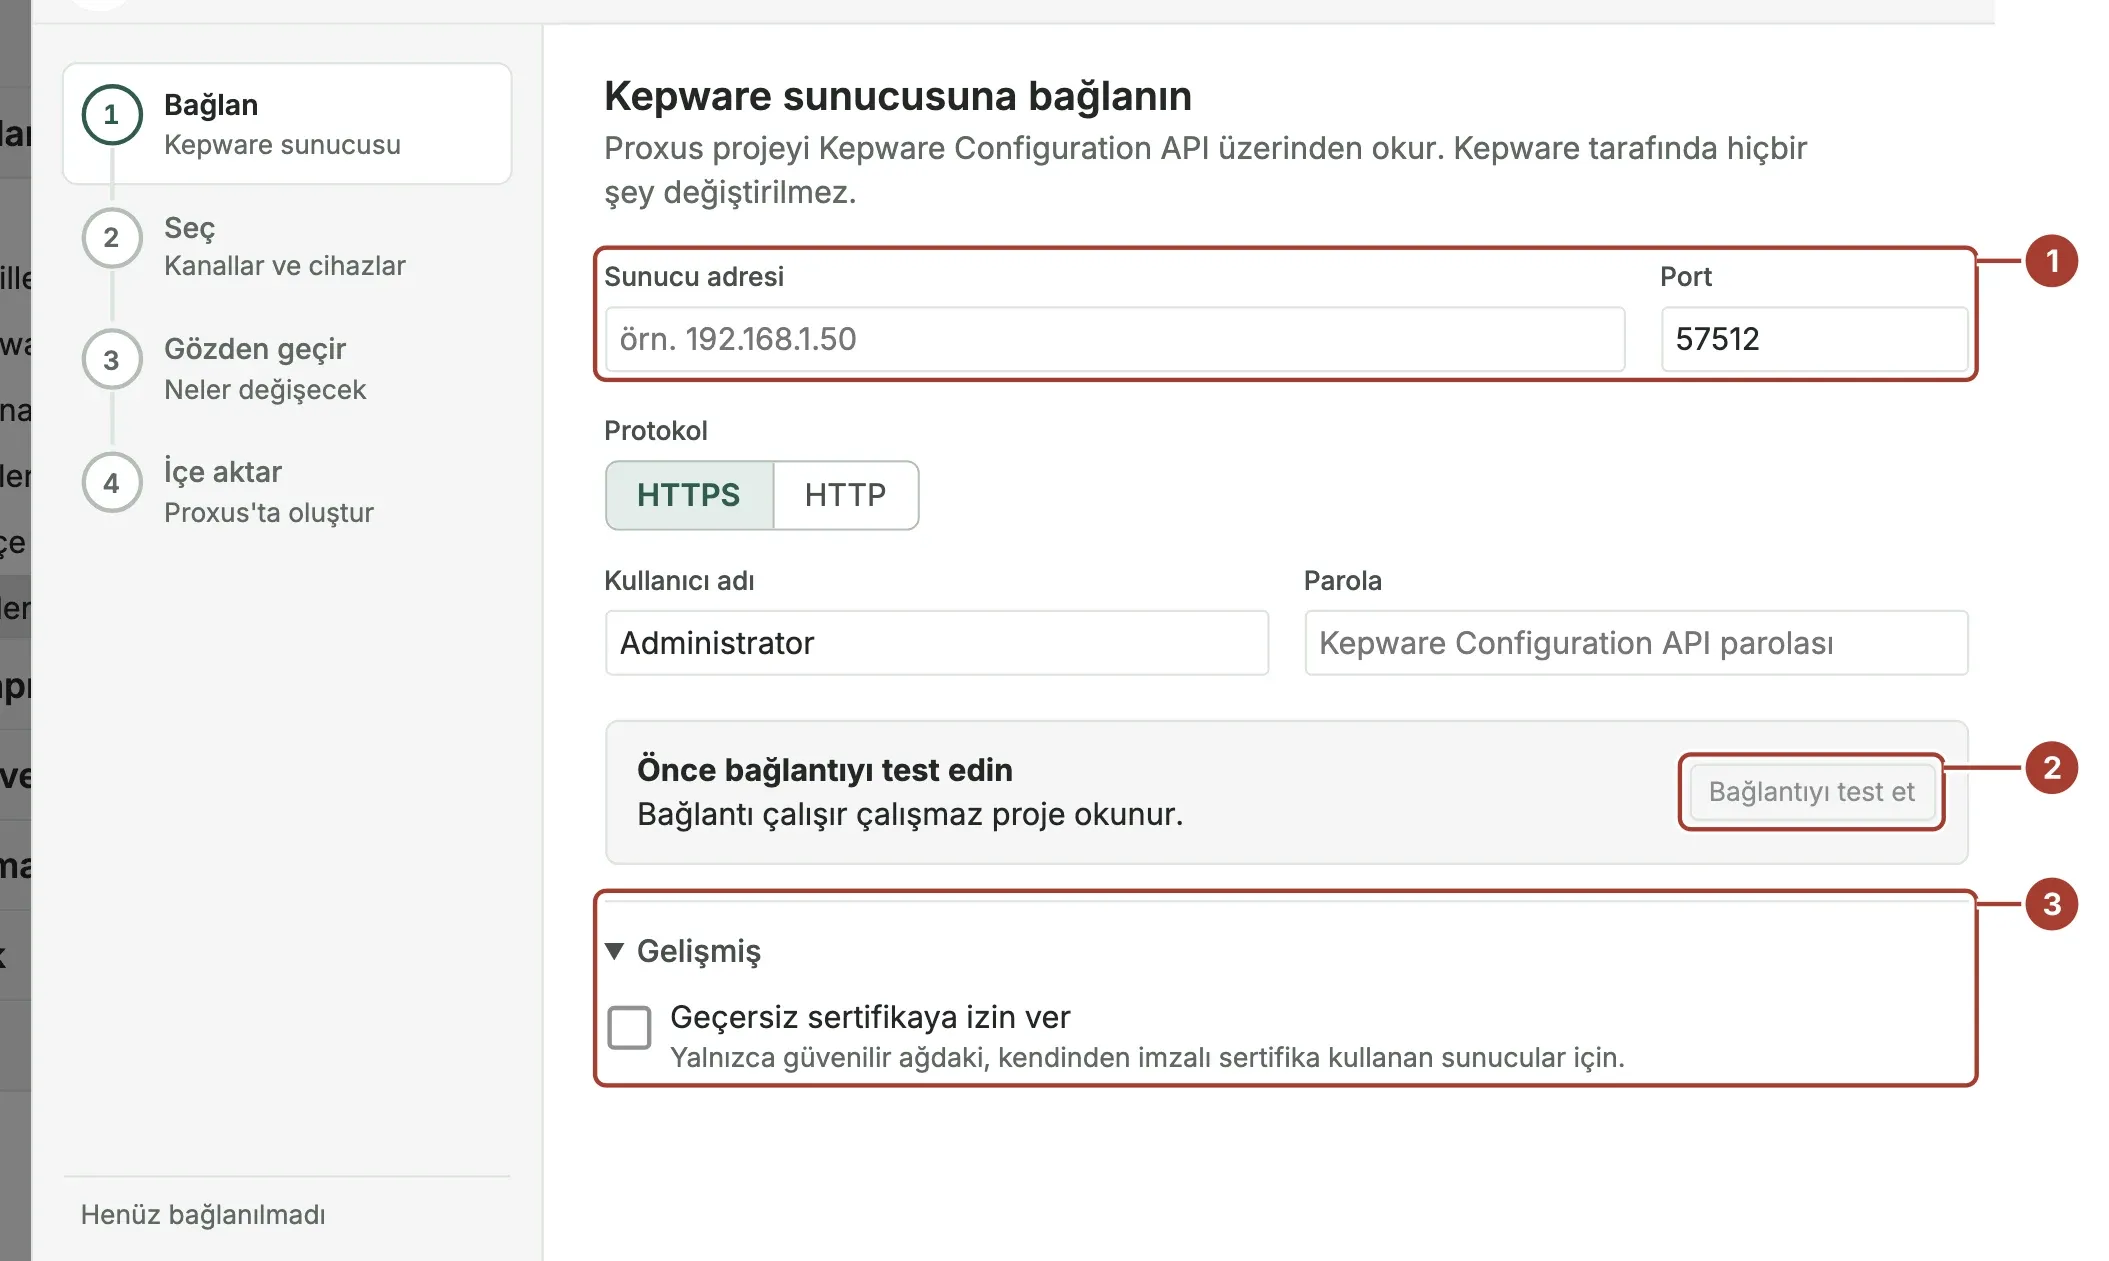Click the Parola password field
Image resolution: width=2109 pixels, height=1261 pixels.
(x=1636, y=643)
